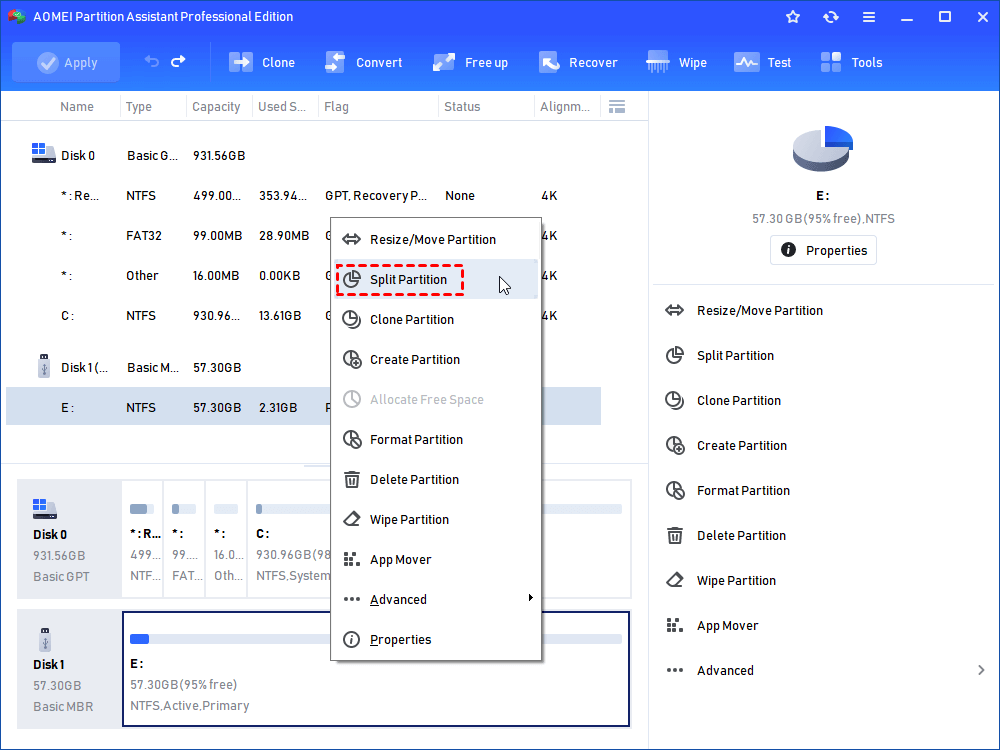1000x750 pixels.
Task: Choose Format Partition in context menu
Action: tap(436, 439)
